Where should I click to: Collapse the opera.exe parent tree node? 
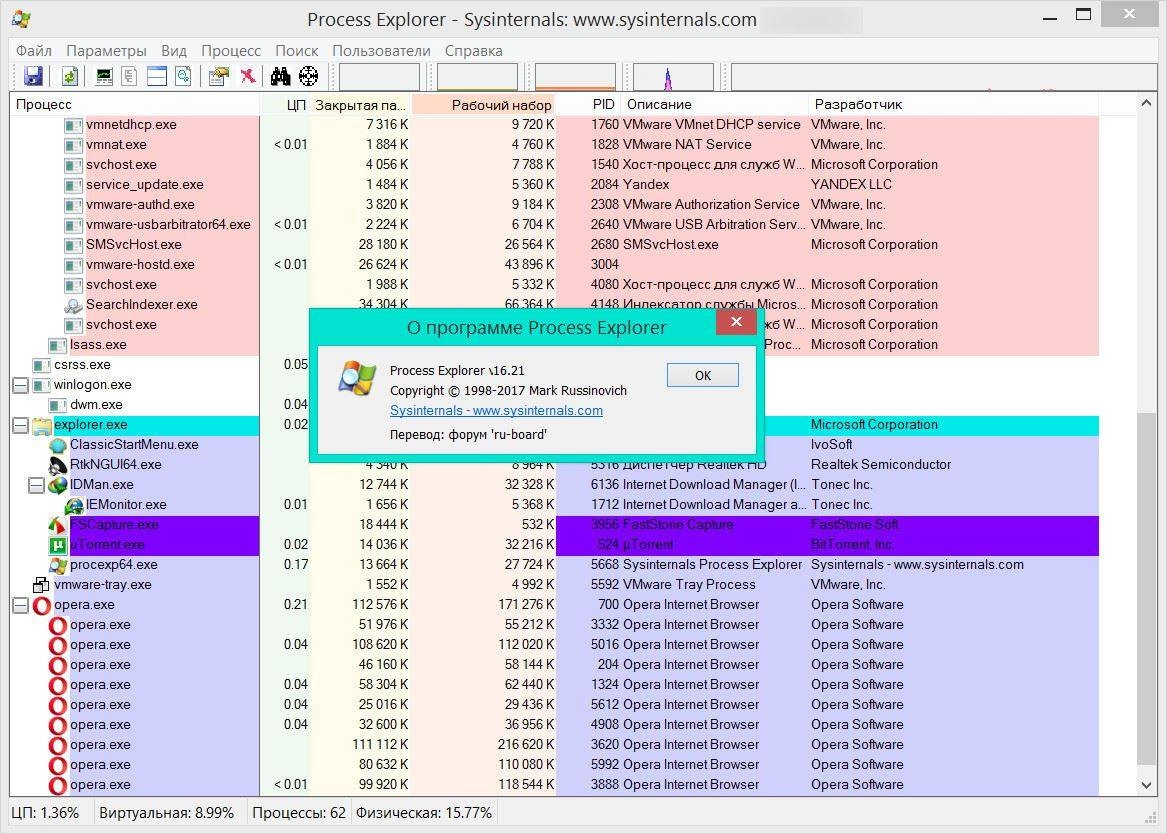[x=20, y=606]
